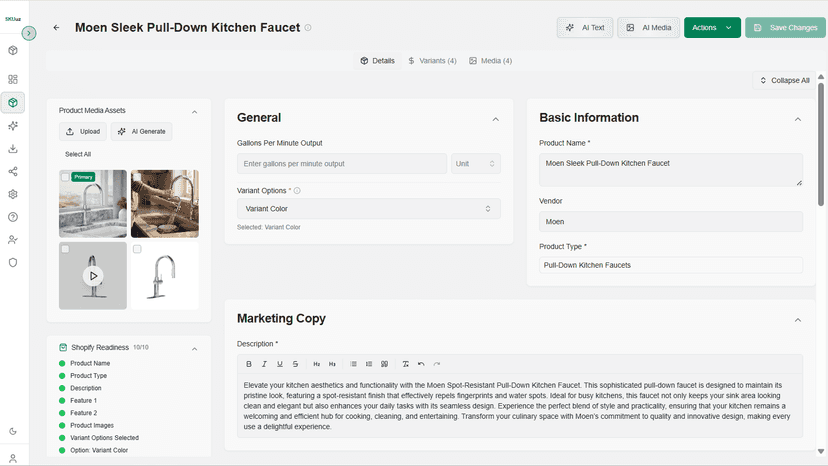Apply bold formatting in description editor
828x466 pixels.
coord(249,364)
